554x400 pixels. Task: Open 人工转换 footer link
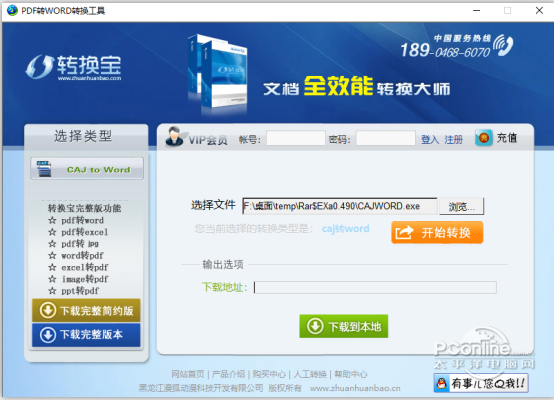310,374
